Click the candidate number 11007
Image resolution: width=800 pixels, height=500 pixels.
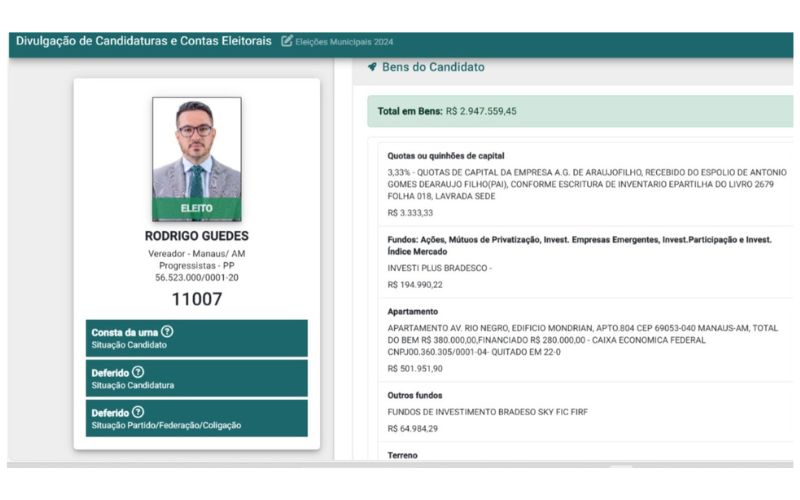tap(197, 299)
